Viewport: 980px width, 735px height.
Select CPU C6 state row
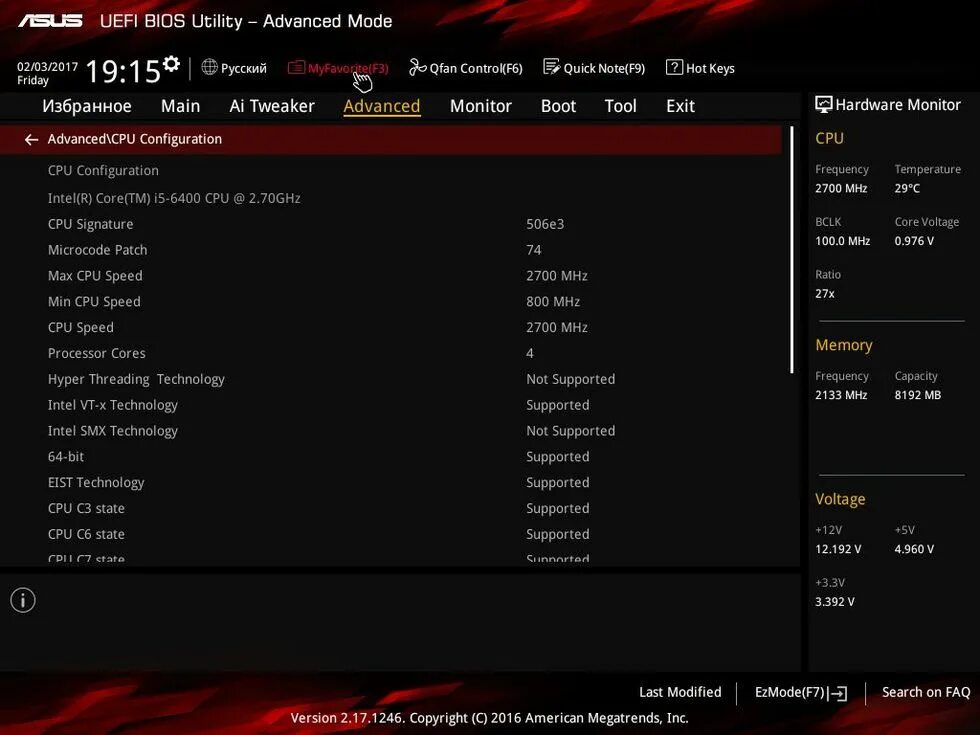point(391,534)
